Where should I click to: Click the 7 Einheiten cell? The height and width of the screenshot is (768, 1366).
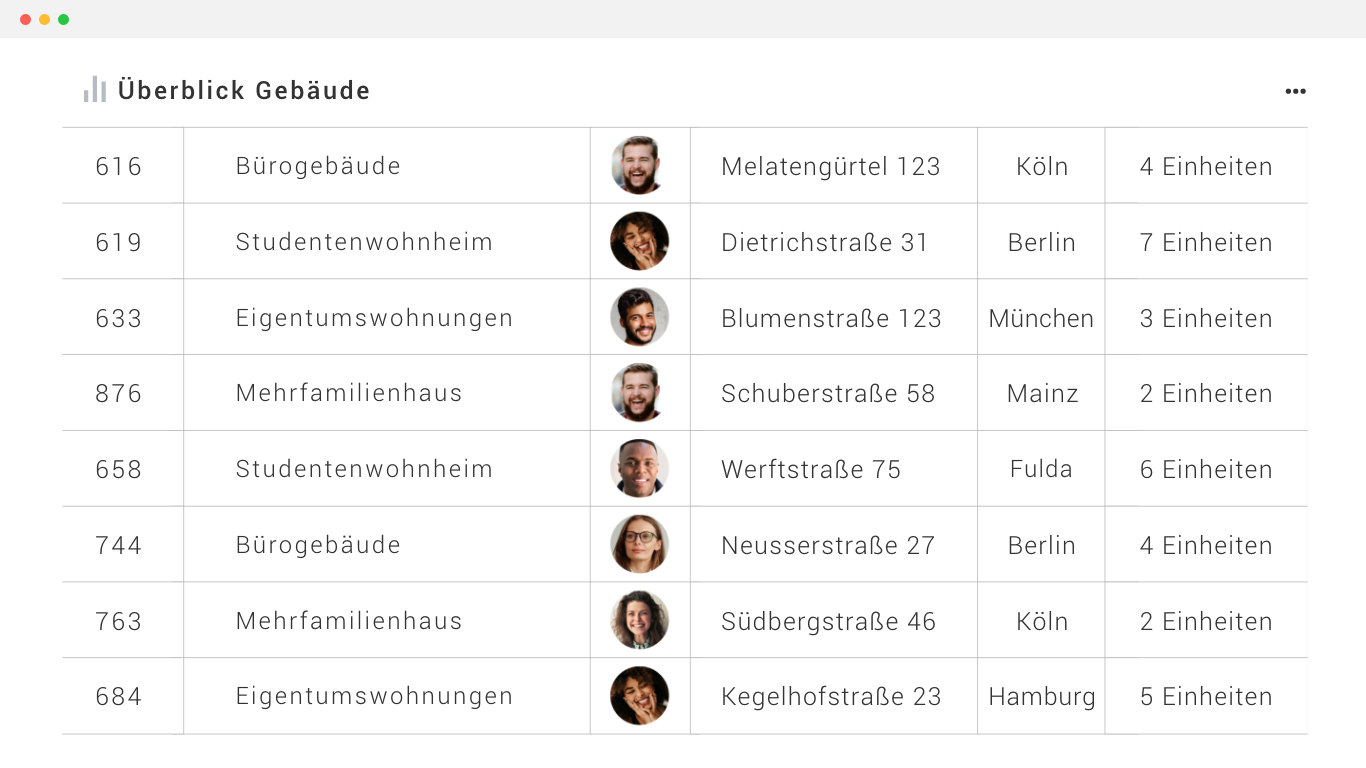click(1206, 242)
